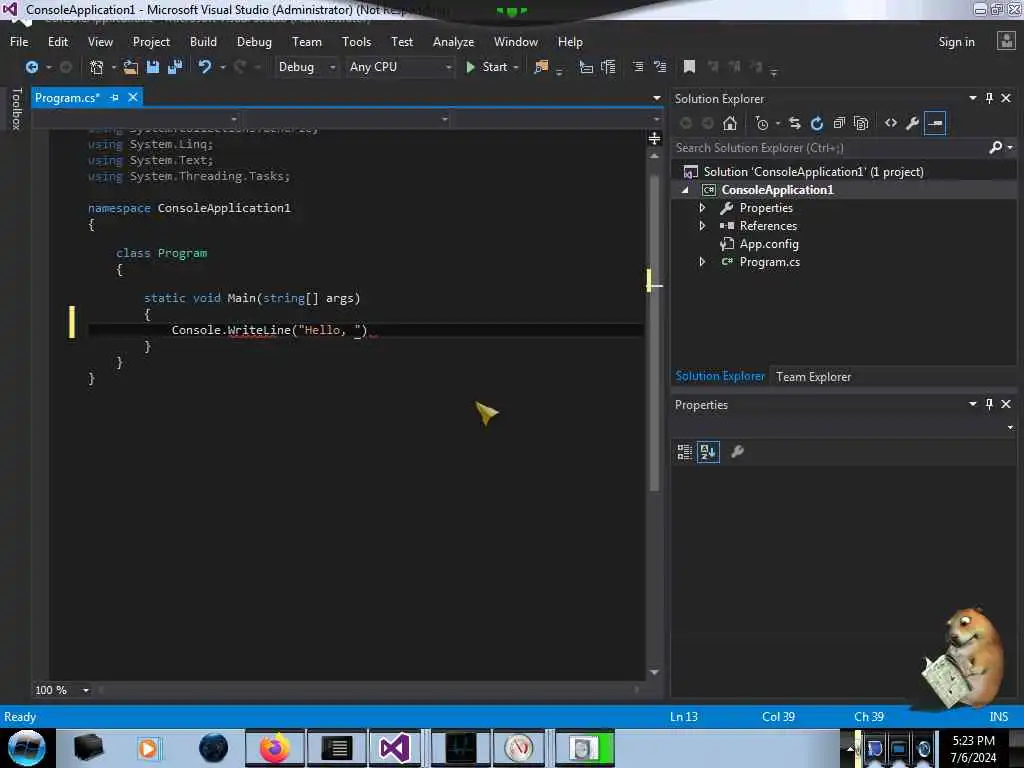Open Properties via Solution Explorer wrench icon

click(913, 123)
